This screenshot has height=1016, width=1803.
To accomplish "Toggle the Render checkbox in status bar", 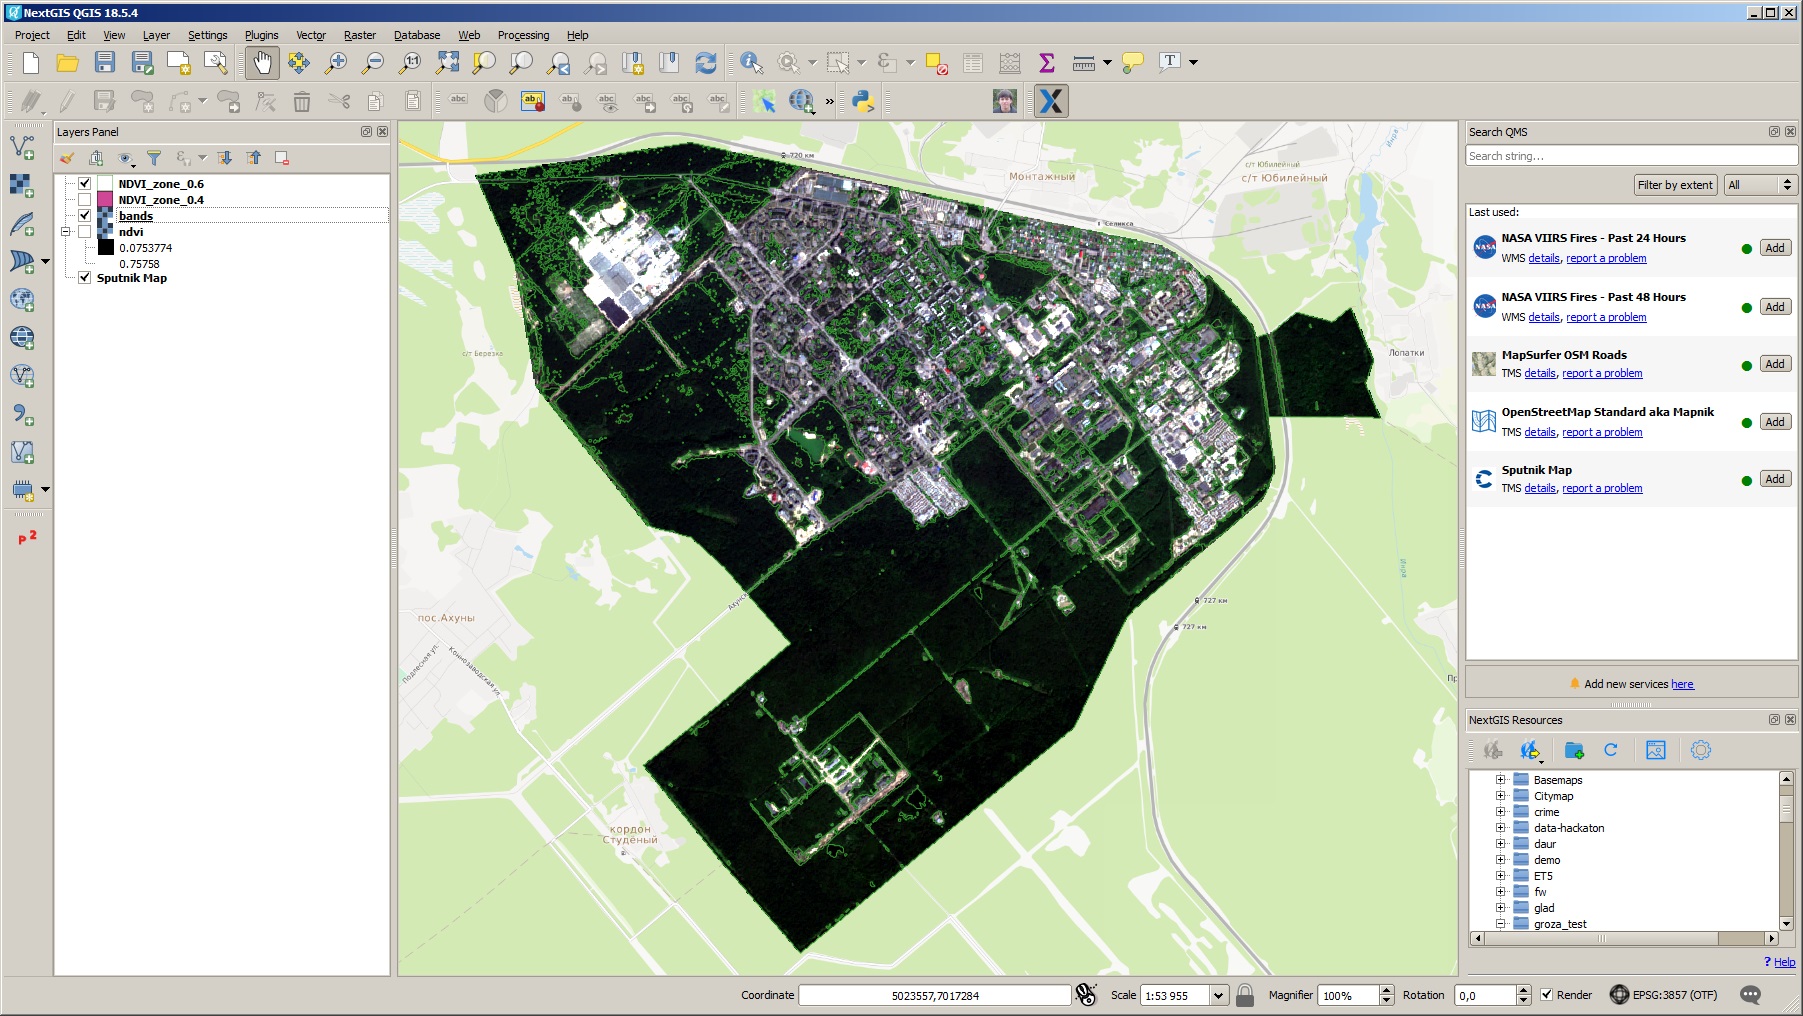I will [1547, 995].
